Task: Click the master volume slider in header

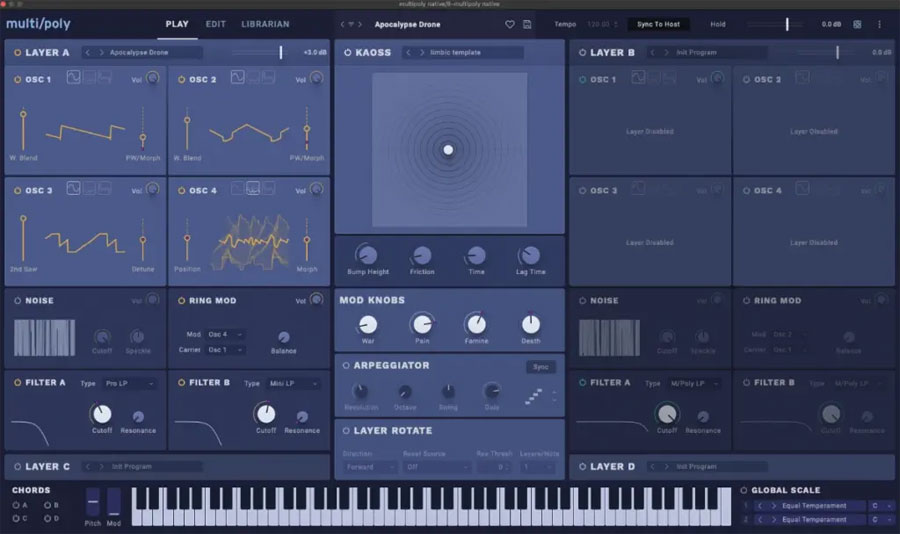Action: click(787, 24)
